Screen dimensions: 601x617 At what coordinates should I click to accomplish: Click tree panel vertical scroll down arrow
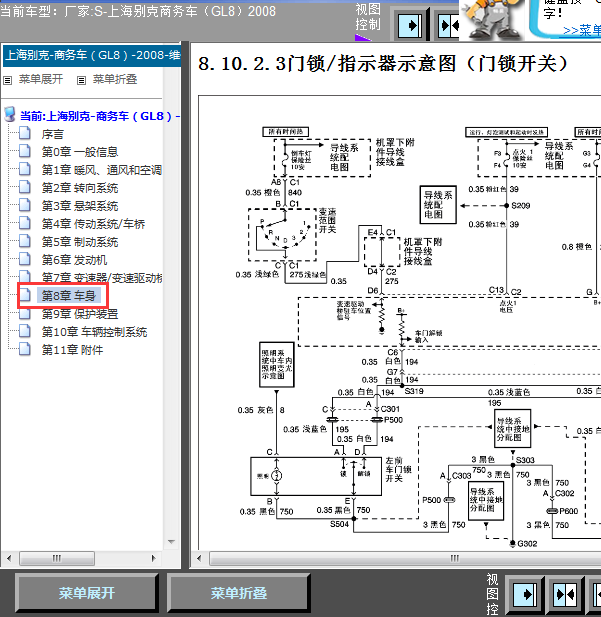click(x=171, y=542)
